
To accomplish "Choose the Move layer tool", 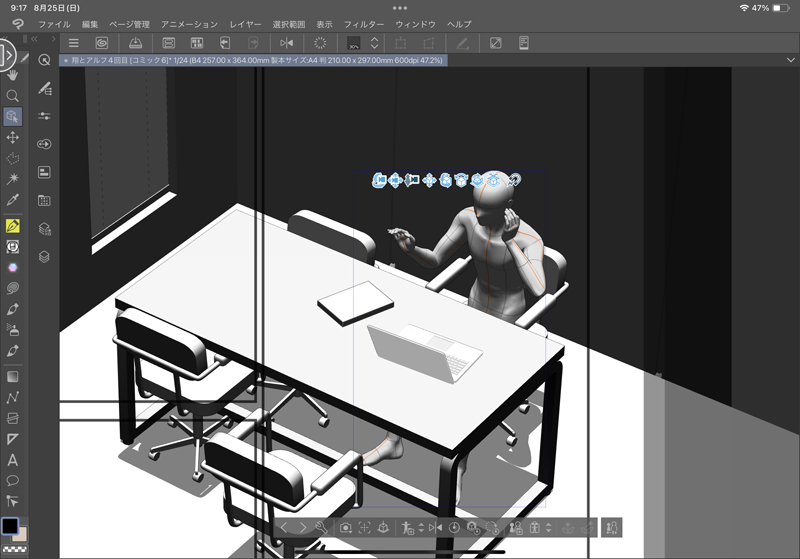I will click(13, 137).
